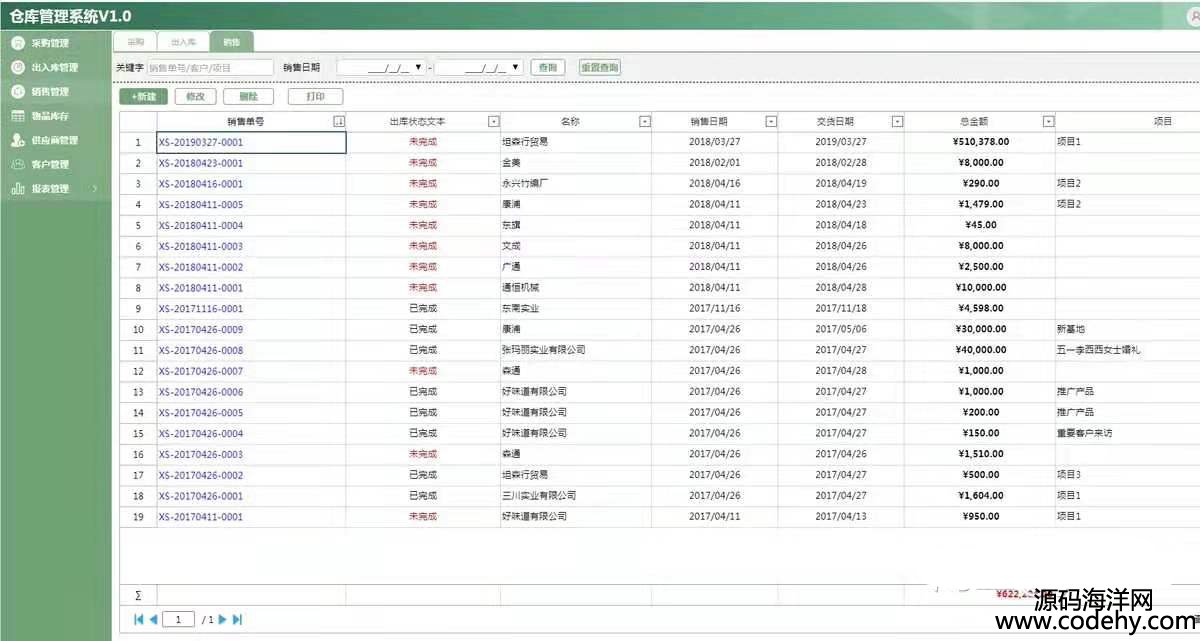The height and width of the screenshot is (641, 1200).
Task: Click the 修改 button
Action: pos(196,96)
